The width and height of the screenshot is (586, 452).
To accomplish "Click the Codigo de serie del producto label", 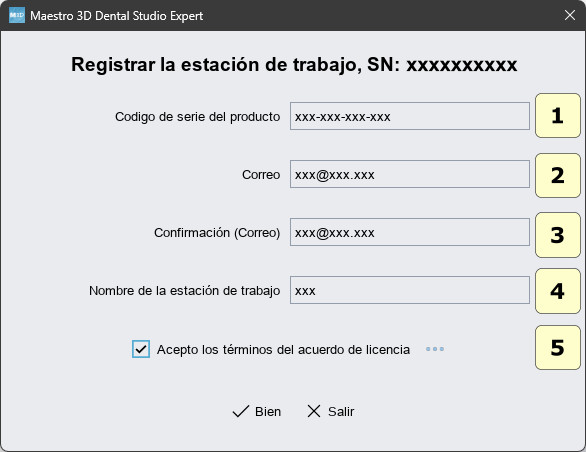I will (x=197, y=117).
